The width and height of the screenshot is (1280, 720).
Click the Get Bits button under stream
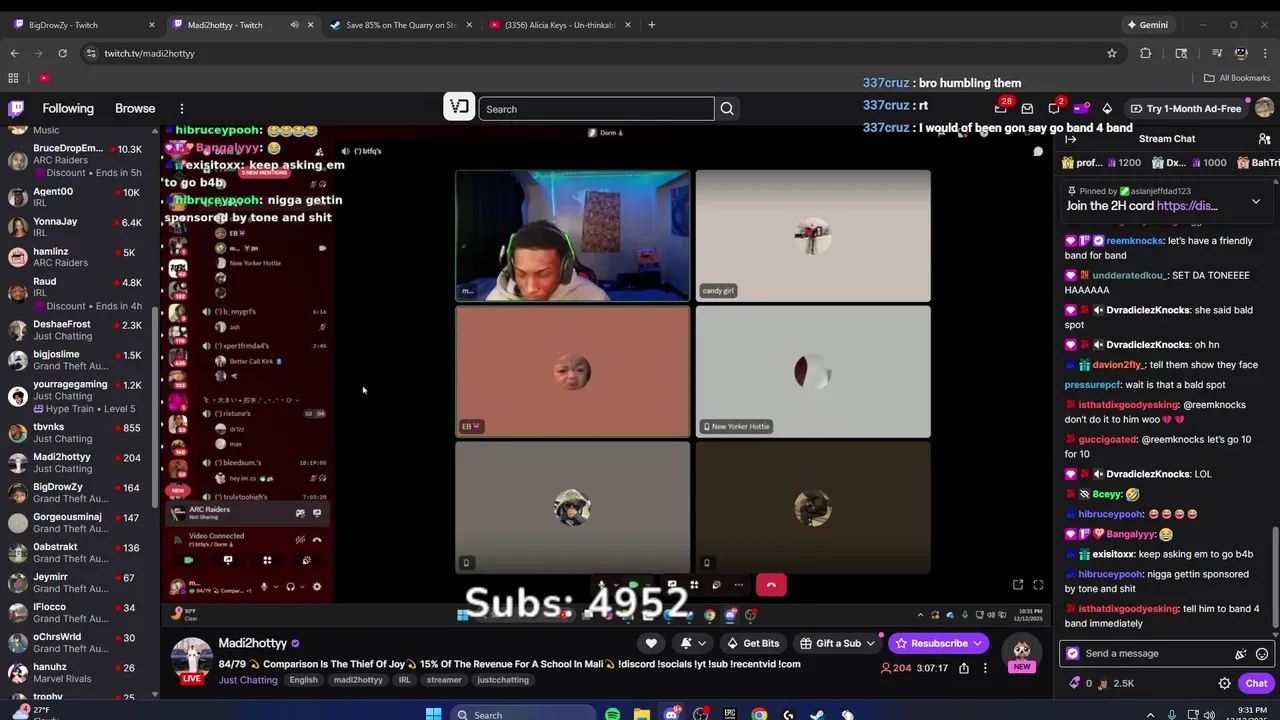(x=752, y=643)
